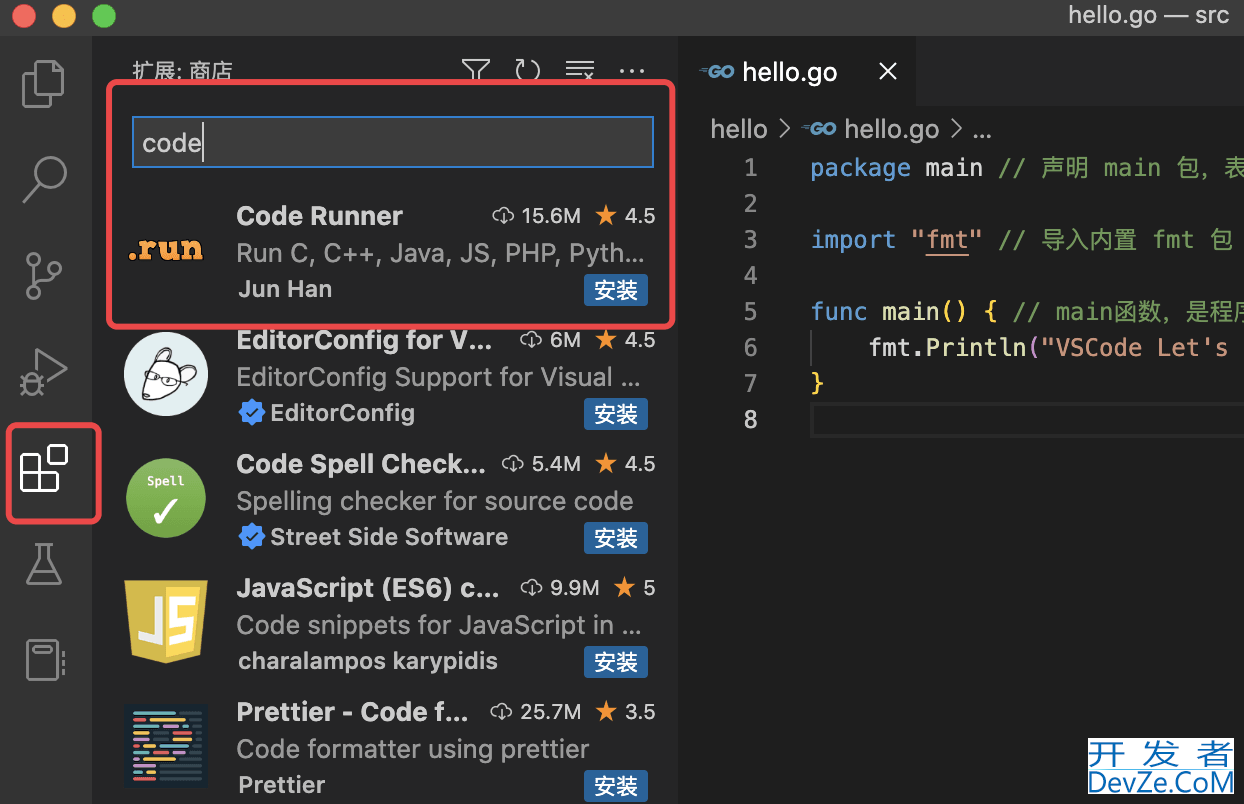
Task: Click the Code Runner .run logo
Action: [165, 250]
